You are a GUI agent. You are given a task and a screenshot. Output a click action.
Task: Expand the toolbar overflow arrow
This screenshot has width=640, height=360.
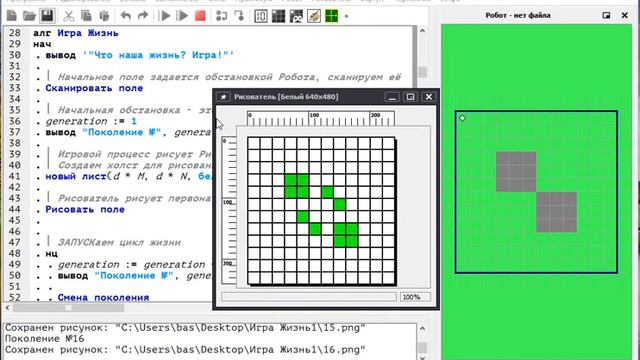pyautogui.click(x=347, y=16)
